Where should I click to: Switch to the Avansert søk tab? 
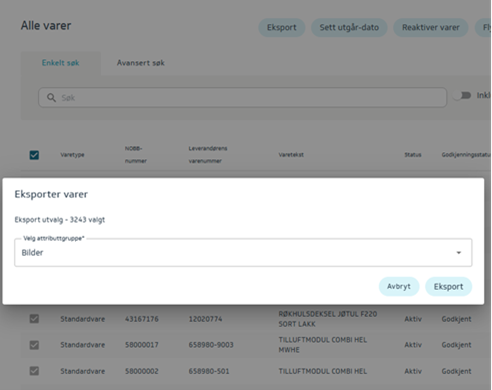pos(141,63)
